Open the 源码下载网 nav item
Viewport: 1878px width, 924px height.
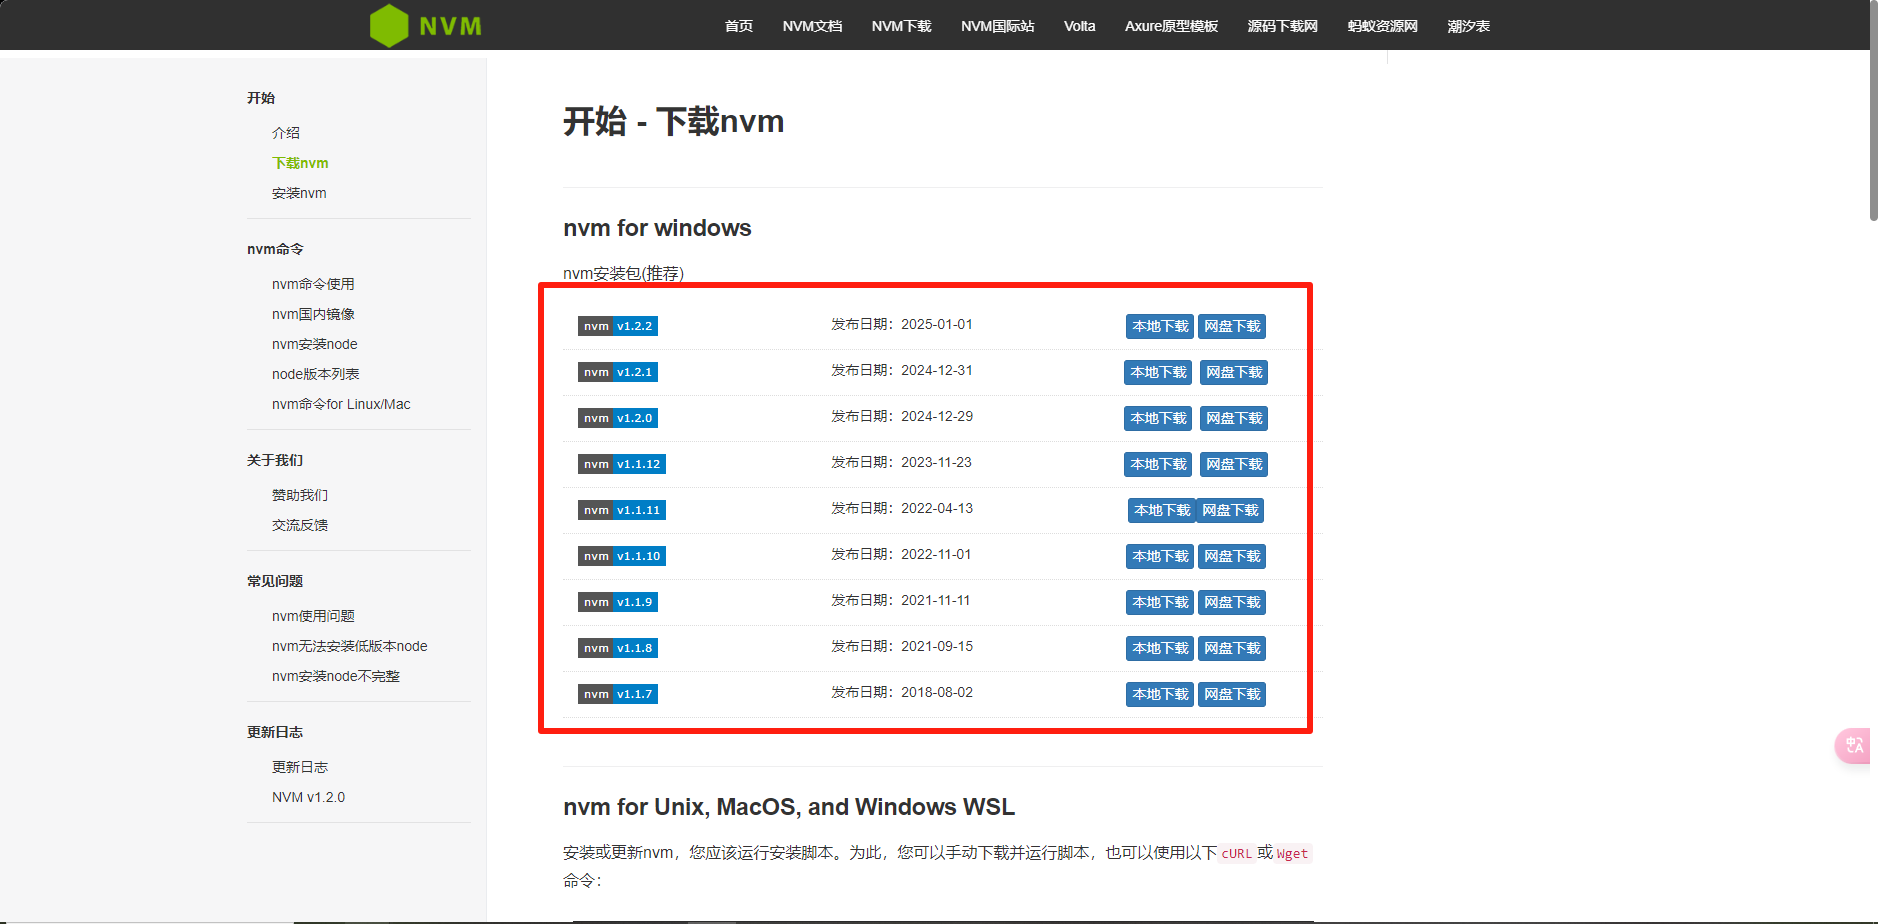point(1282,26)
